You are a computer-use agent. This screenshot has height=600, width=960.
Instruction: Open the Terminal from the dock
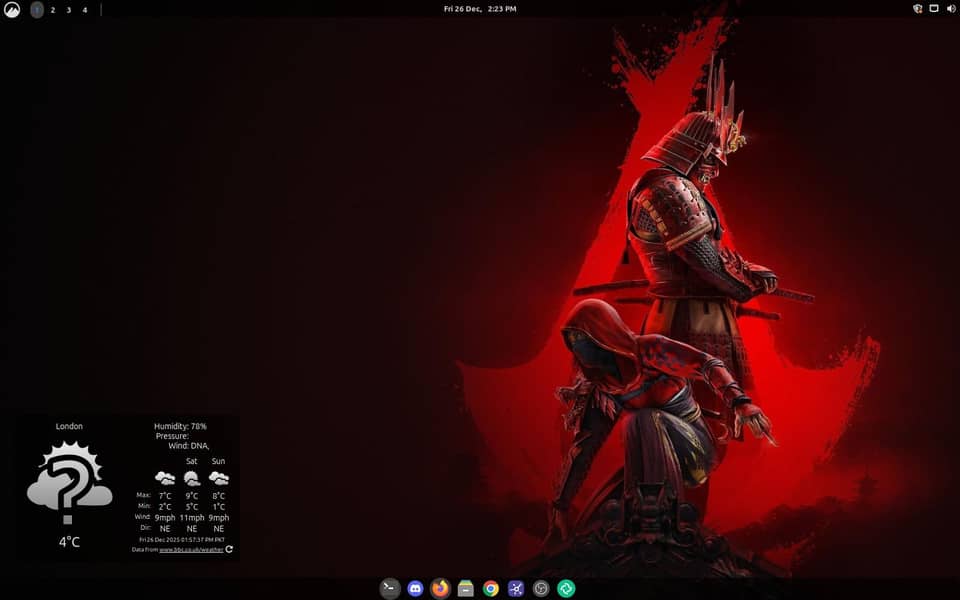point(390,589)
